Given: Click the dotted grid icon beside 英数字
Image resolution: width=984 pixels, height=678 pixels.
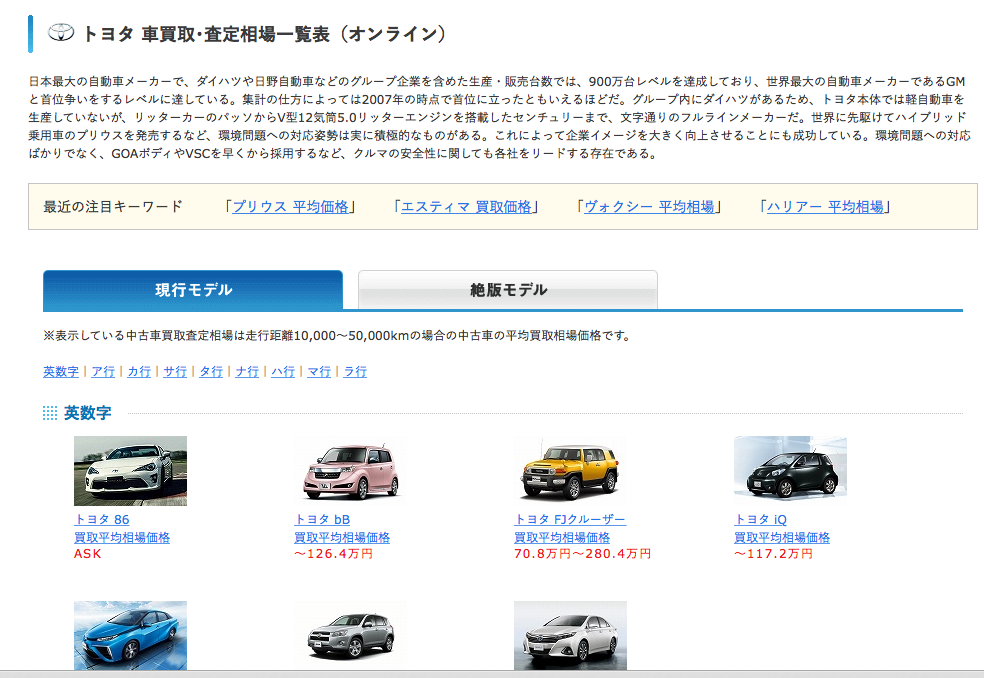Looking at the screenshot, I should click(50, 413).
